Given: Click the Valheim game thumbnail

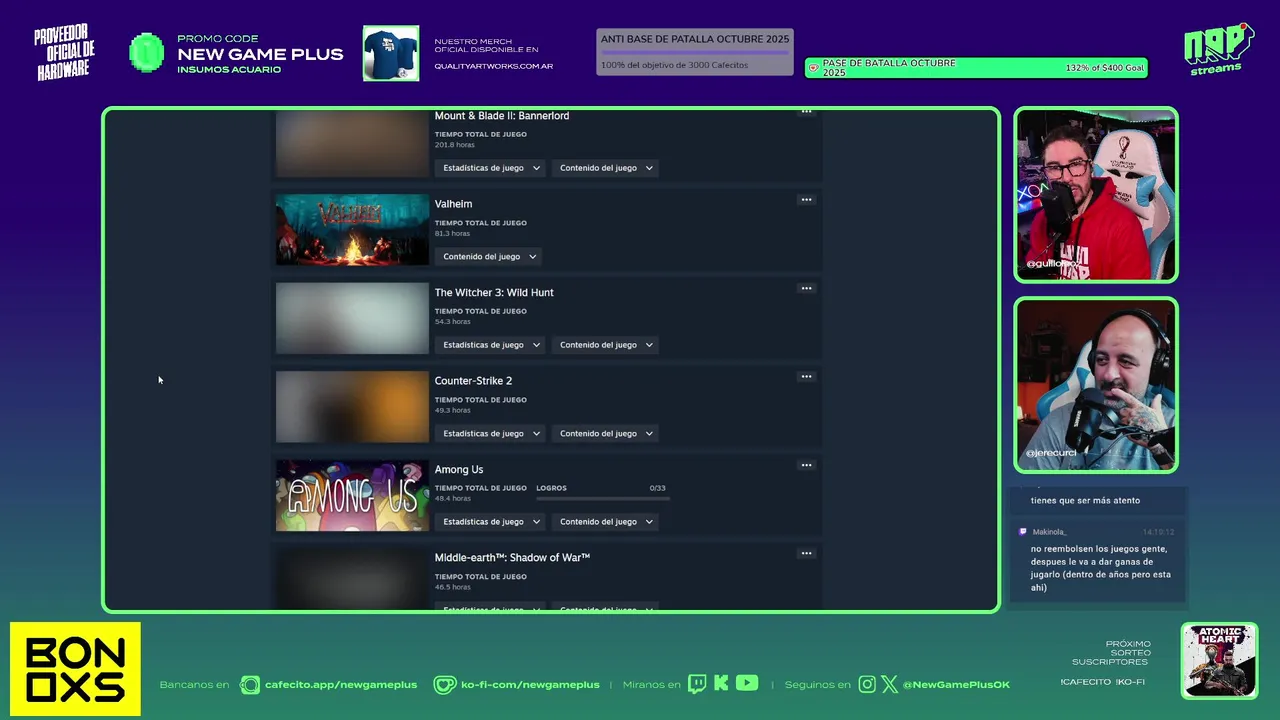Looking at the screenshot, I should [352, 230].
